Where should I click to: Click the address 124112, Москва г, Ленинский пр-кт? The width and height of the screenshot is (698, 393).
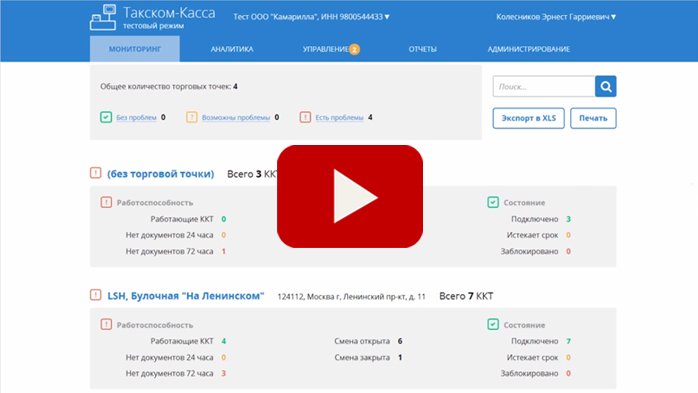pyautogui.click(x=351, y=296)
